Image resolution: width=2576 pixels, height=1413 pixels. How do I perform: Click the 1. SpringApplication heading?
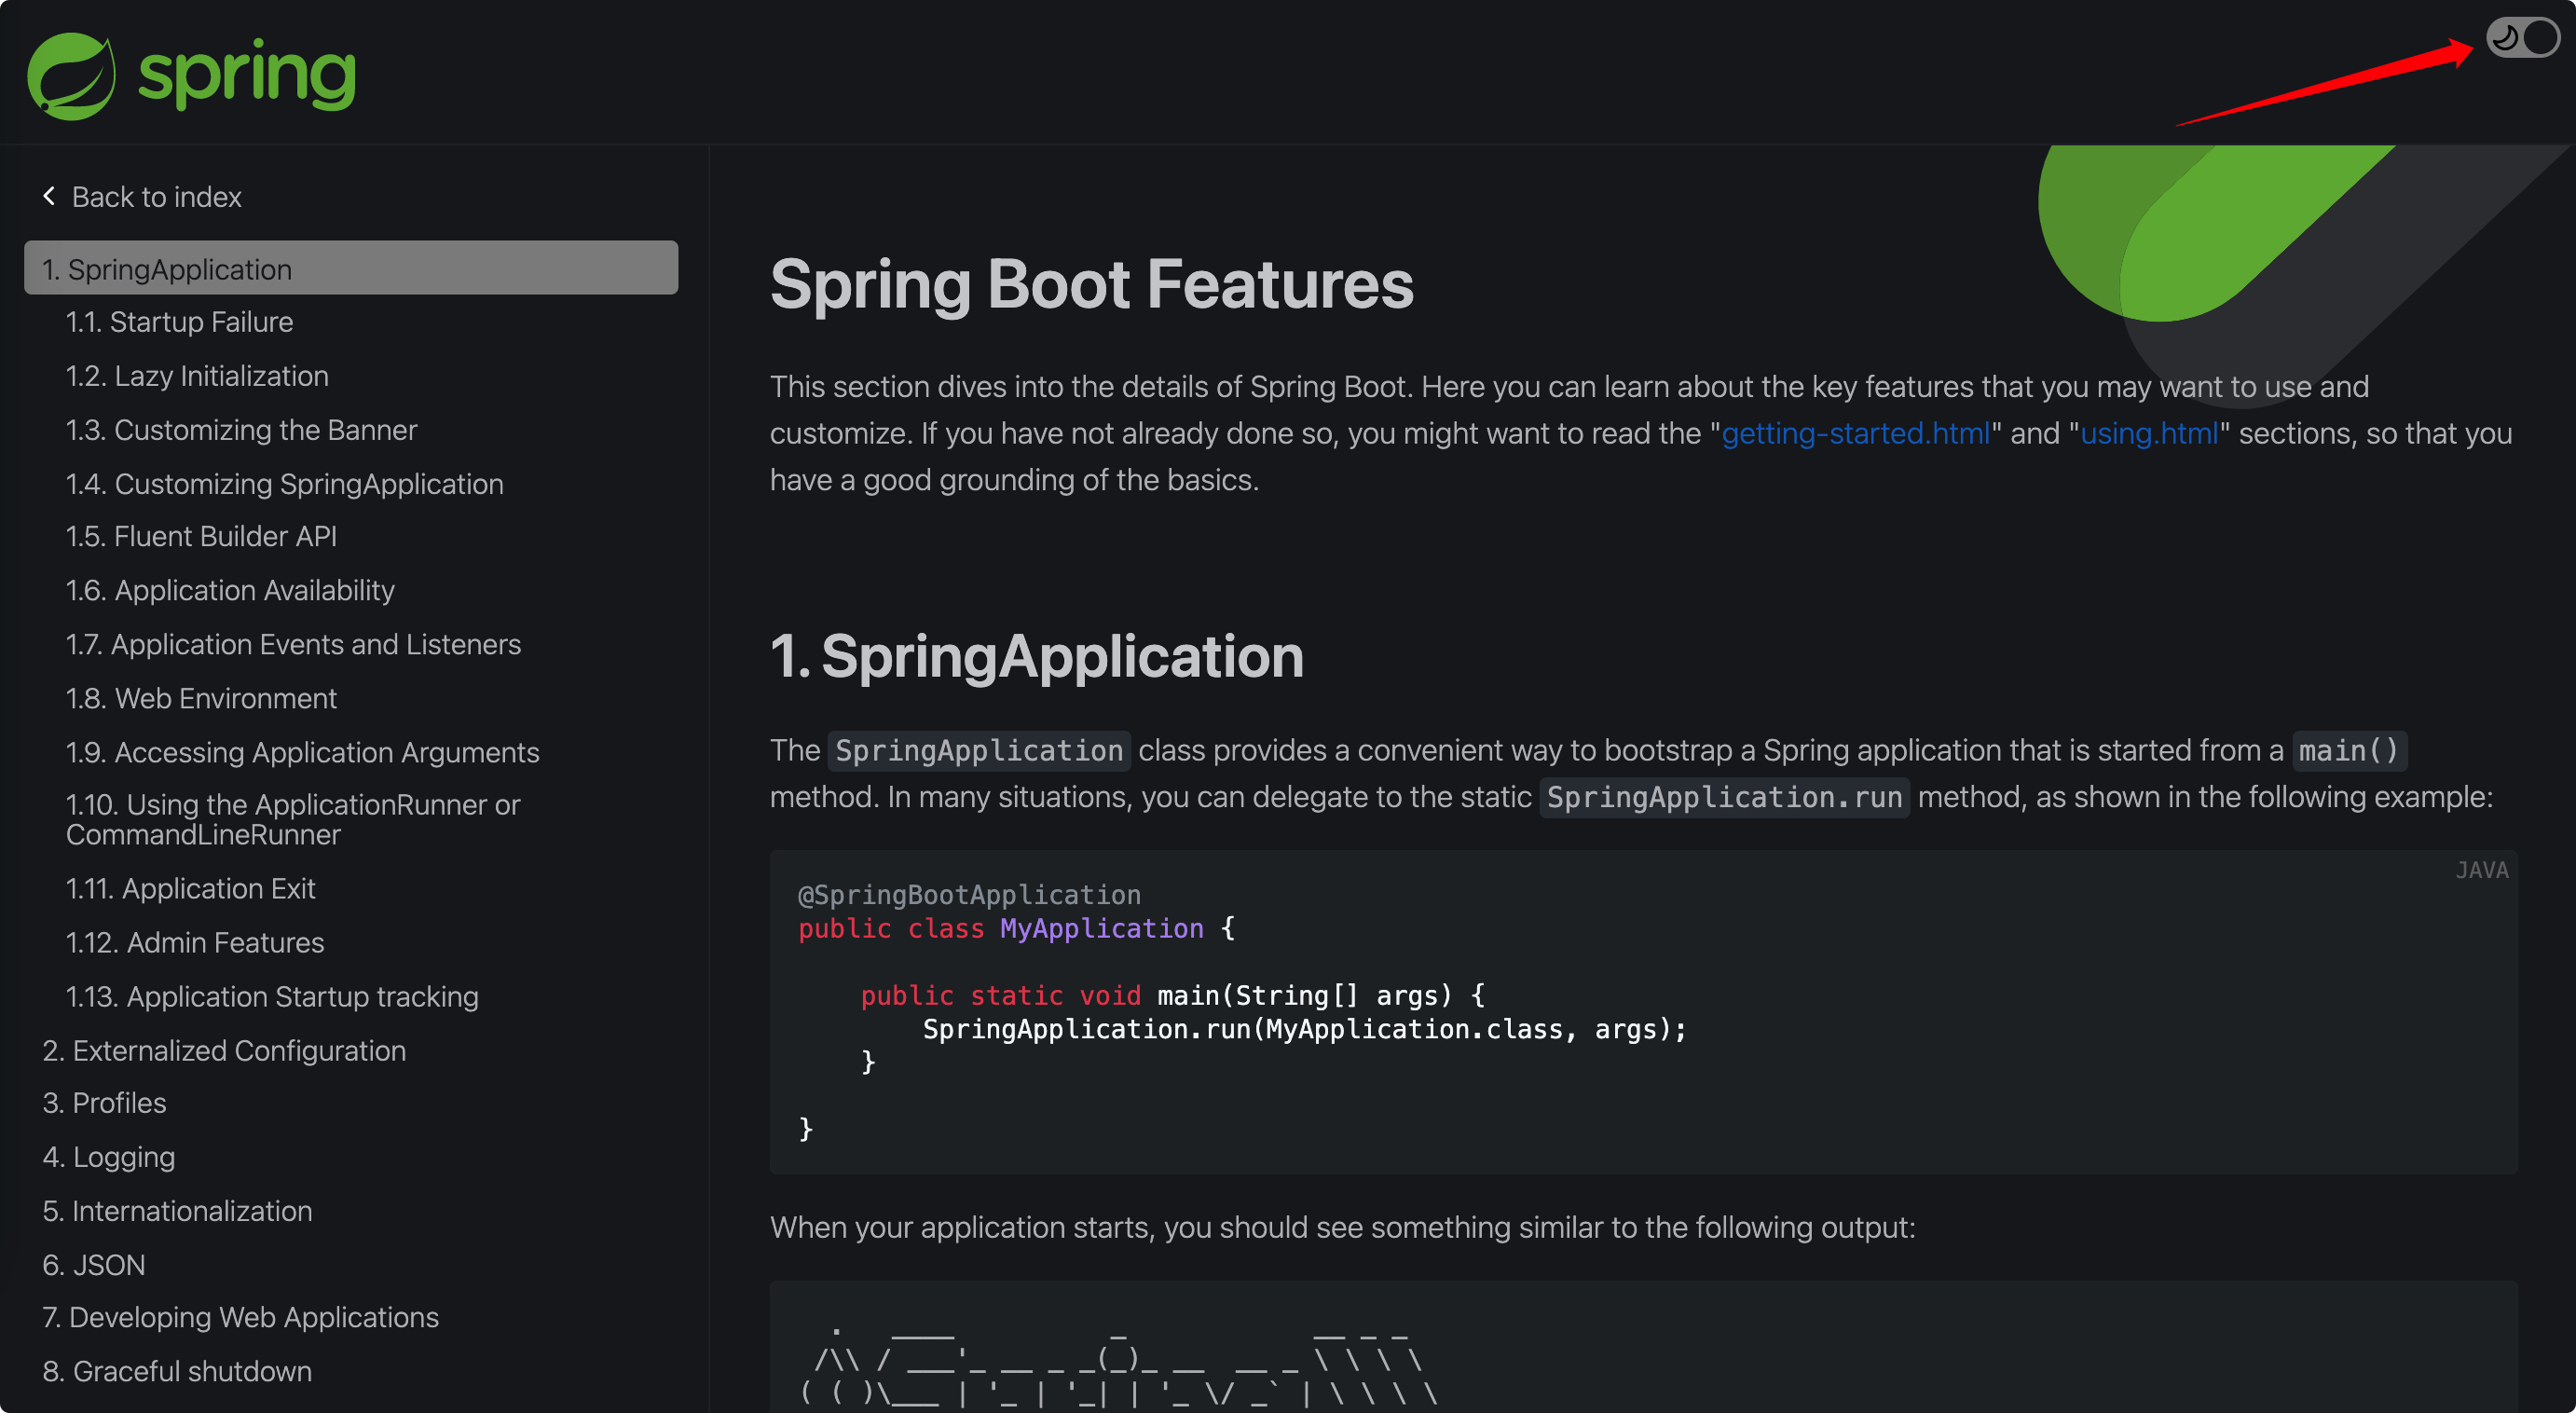point(1037,657)
